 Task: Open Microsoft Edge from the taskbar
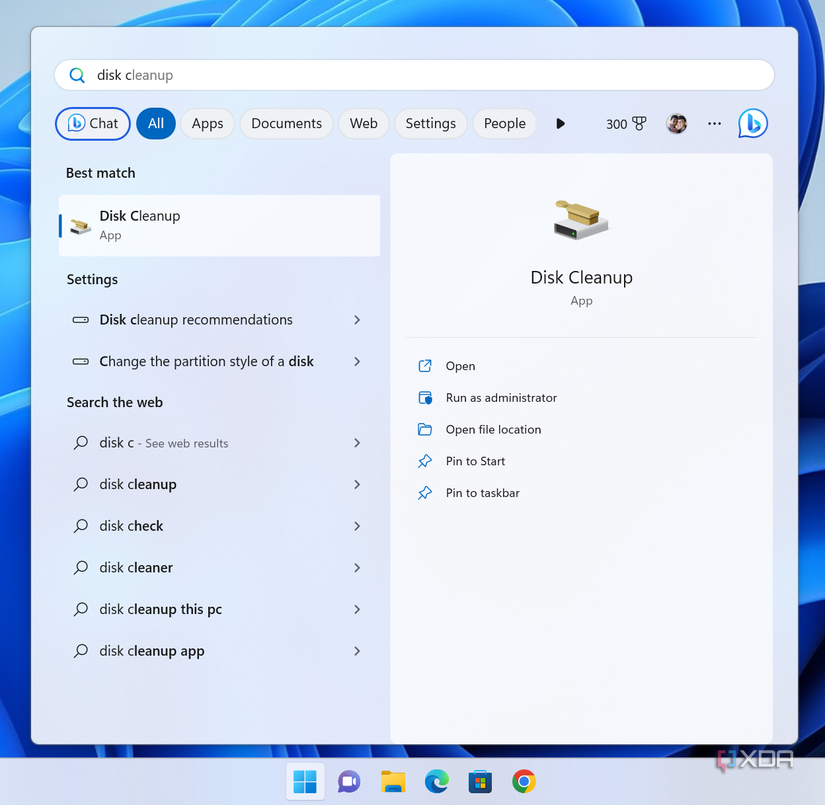click(x=436, y=781)
